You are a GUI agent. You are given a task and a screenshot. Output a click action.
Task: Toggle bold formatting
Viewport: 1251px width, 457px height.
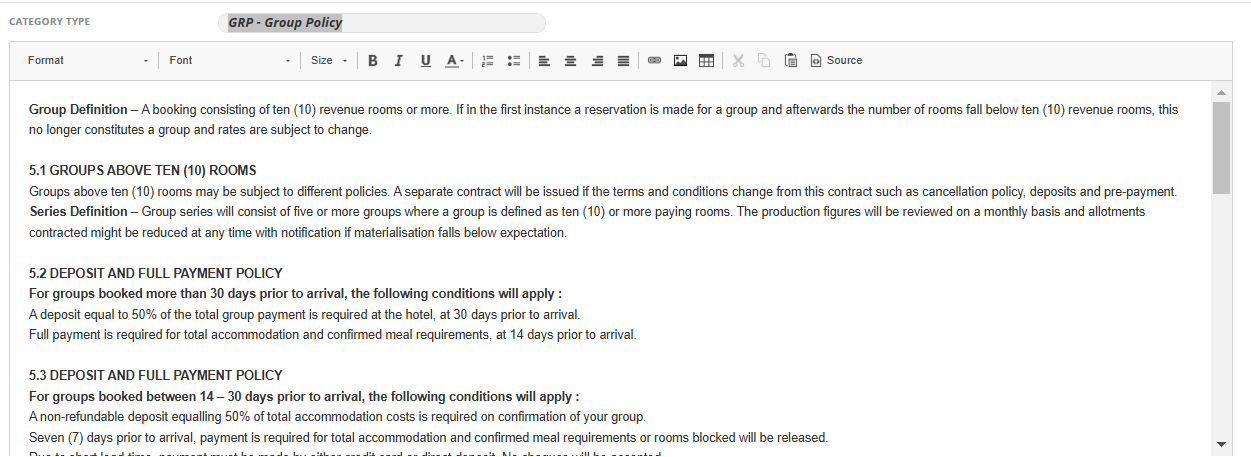click(x=372, y=61)
